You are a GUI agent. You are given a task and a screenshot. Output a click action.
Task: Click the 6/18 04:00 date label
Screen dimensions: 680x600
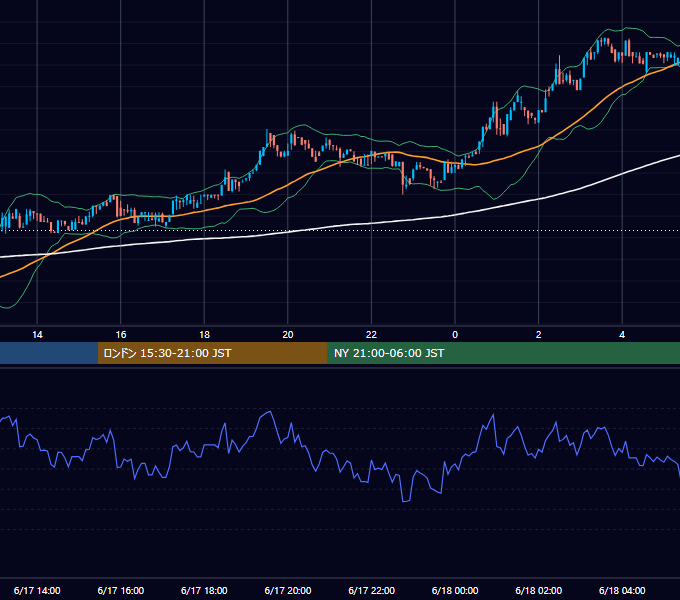point(622,590)
